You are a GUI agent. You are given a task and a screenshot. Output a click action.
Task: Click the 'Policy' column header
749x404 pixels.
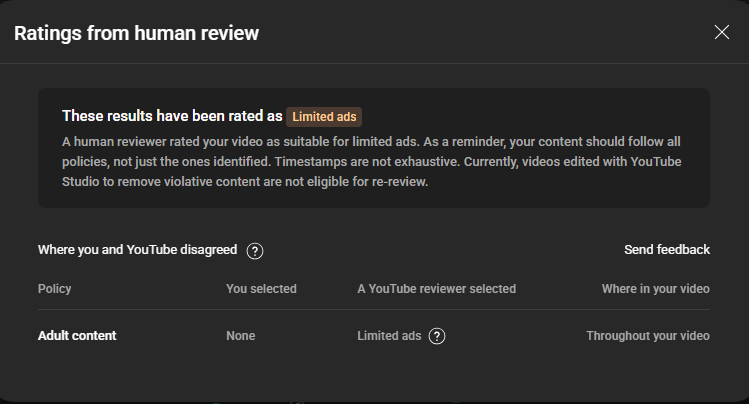point(54,289)
